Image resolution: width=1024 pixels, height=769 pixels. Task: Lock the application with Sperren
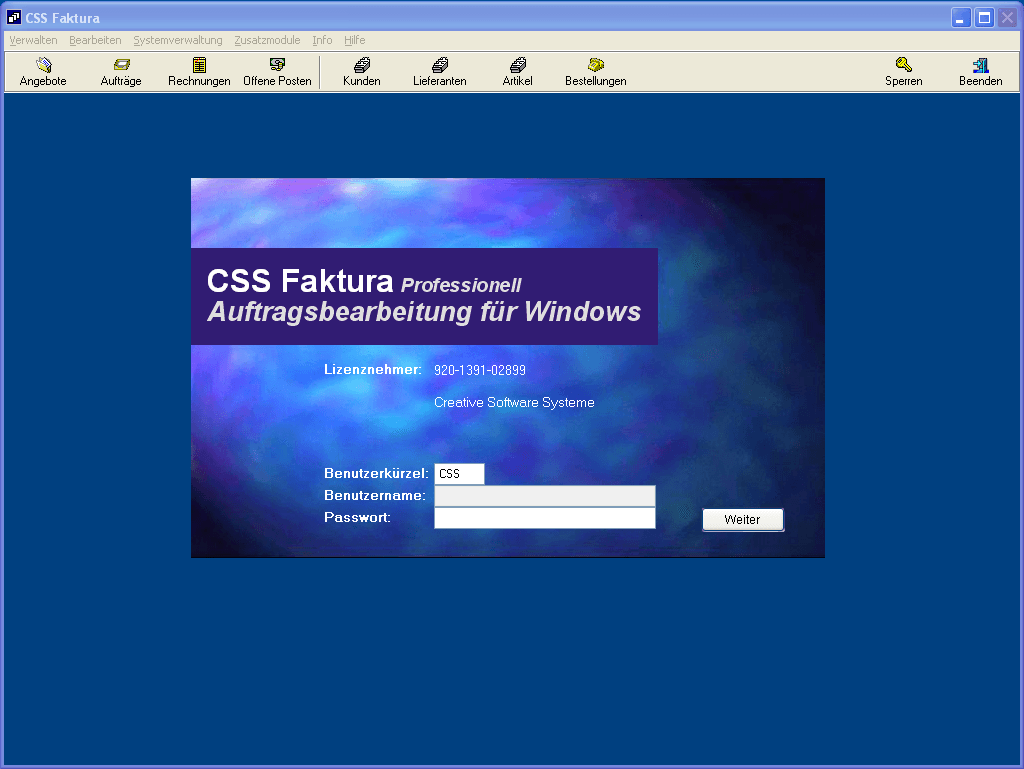(903, 72)
